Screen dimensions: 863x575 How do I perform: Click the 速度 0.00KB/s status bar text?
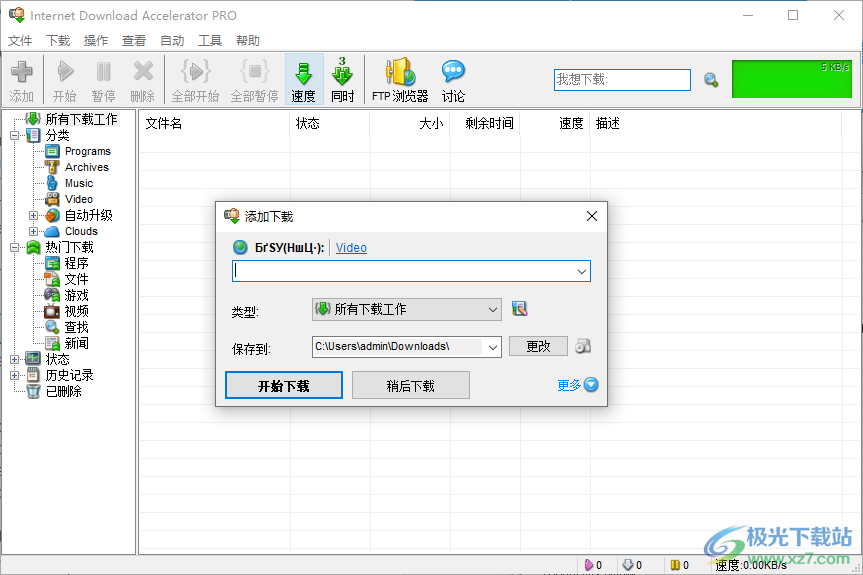pos(751,565)
